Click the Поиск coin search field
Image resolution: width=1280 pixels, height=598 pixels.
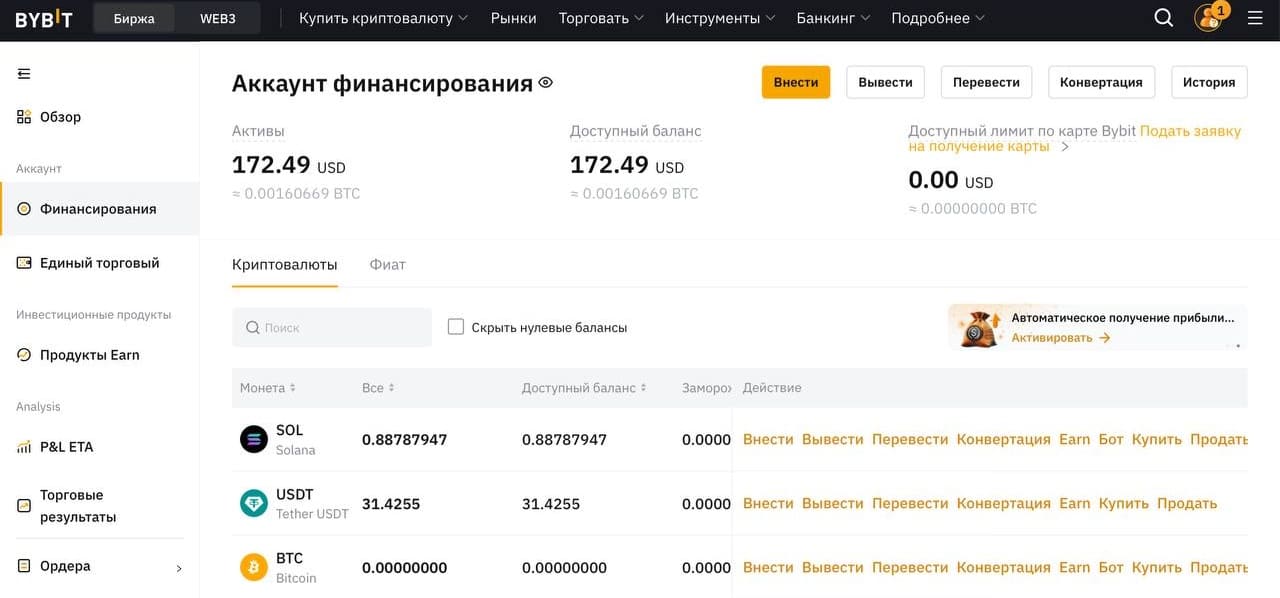pyautogui.click(x=332, y=327)
